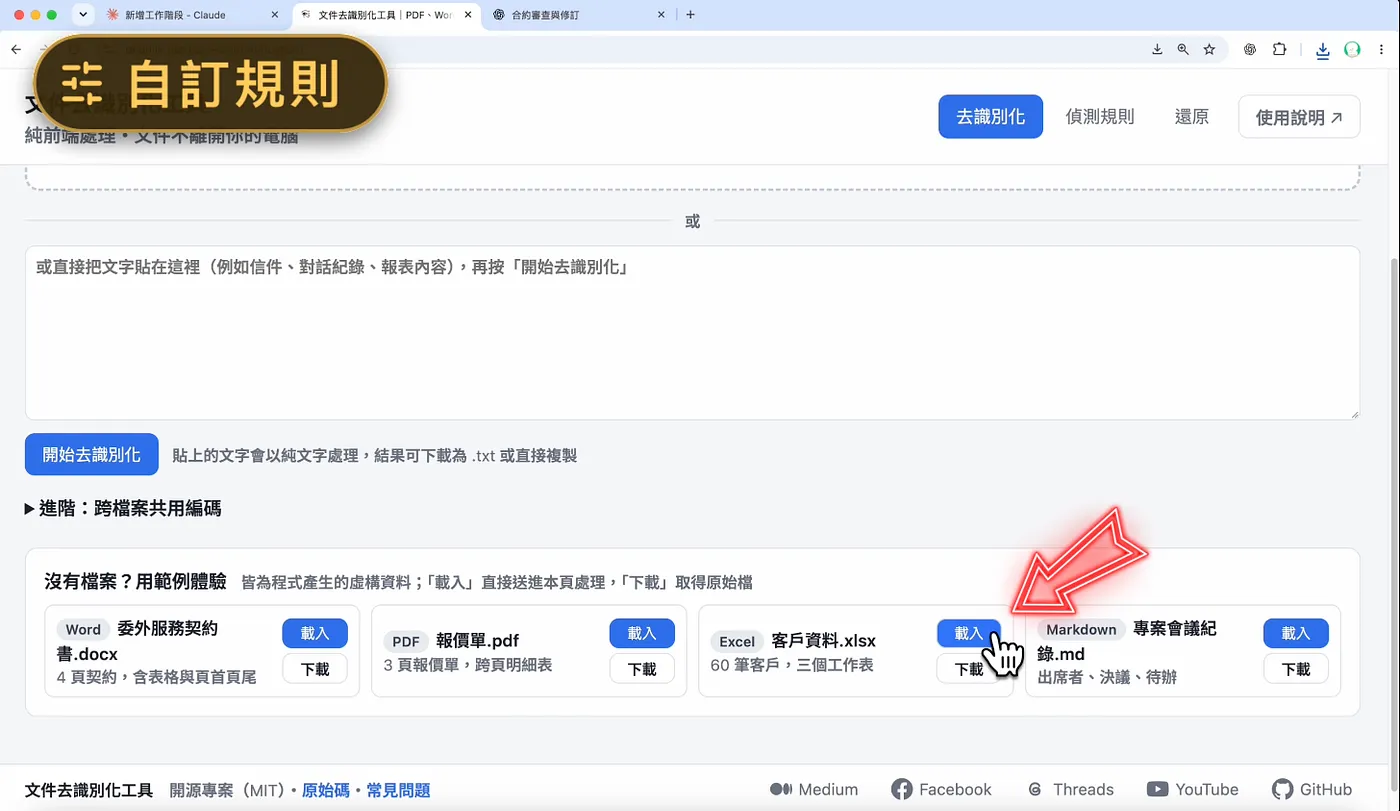The width and height of the screenshot is (1400, 811).
Task: Visit the Threads profile link
Action: pyautogui.click(x=1070, y=790)
